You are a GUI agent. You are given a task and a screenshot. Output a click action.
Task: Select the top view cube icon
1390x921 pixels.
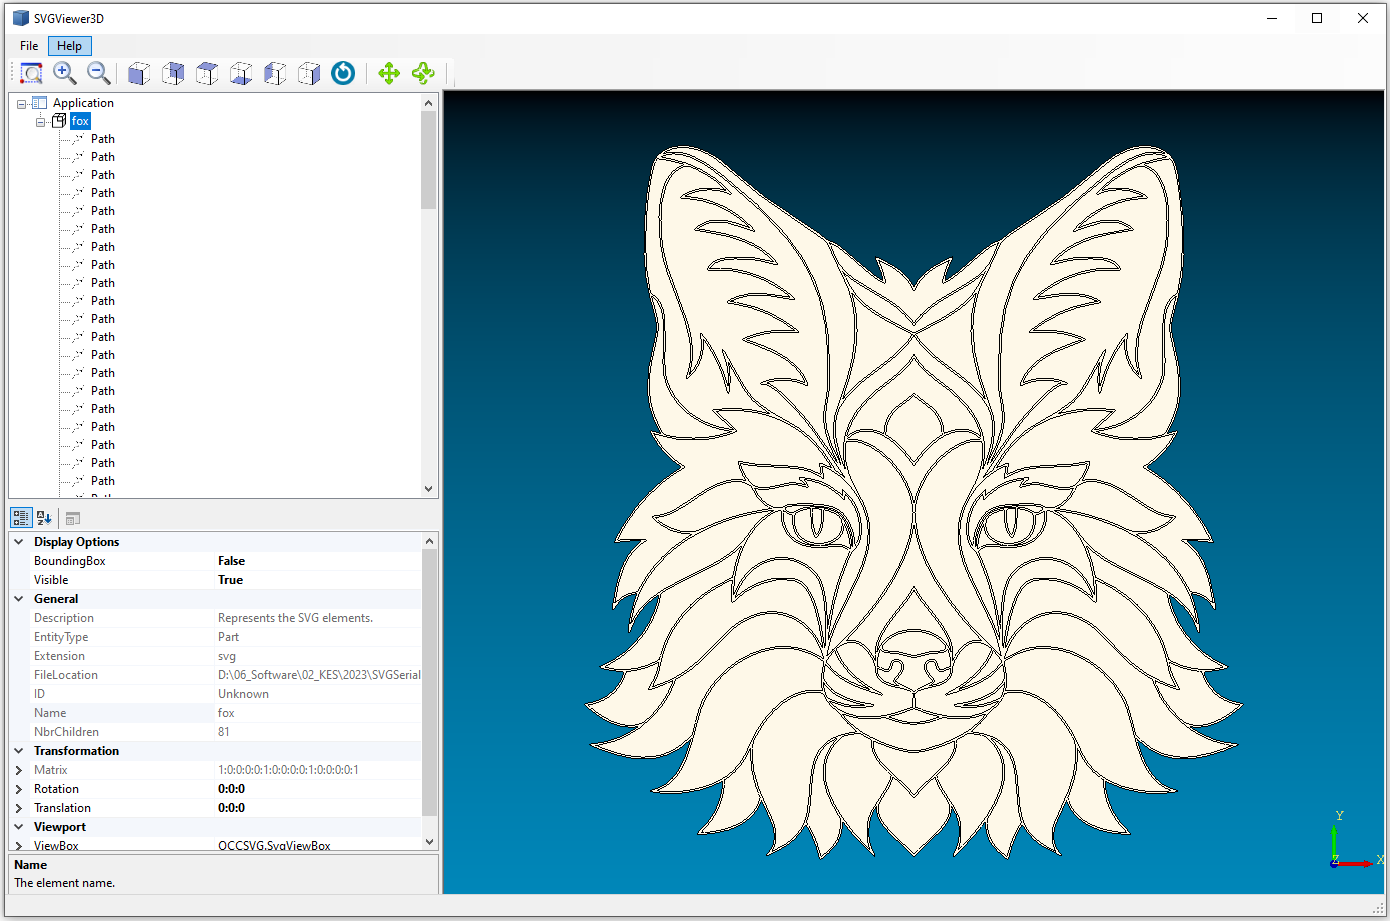coord(207,73)
